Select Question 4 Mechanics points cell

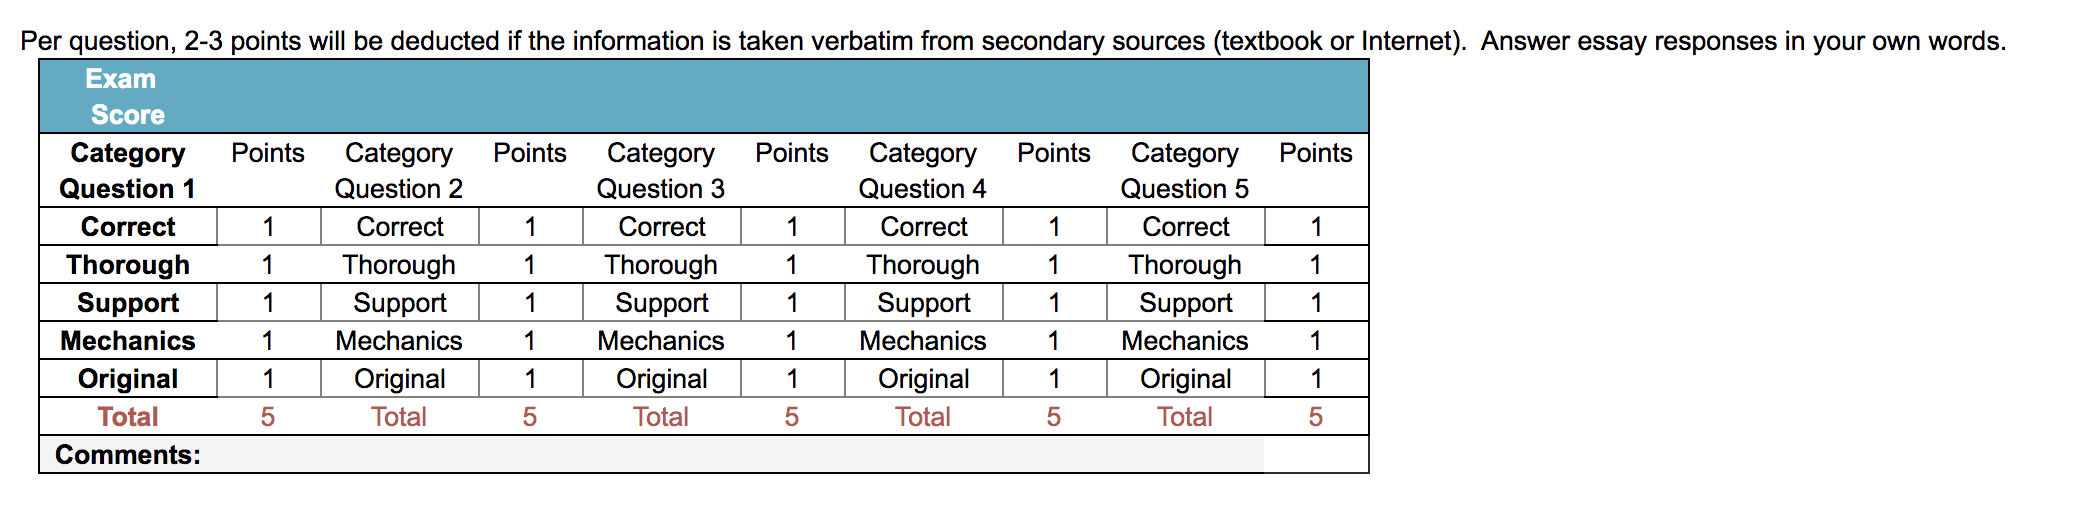coord(1054,341)
